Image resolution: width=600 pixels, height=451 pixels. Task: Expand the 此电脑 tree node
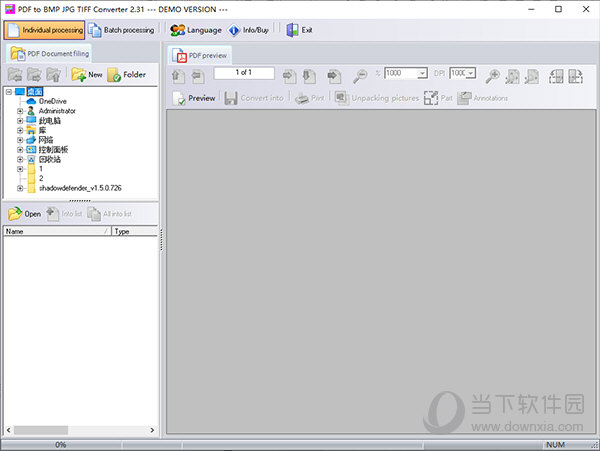click(20, 121)
